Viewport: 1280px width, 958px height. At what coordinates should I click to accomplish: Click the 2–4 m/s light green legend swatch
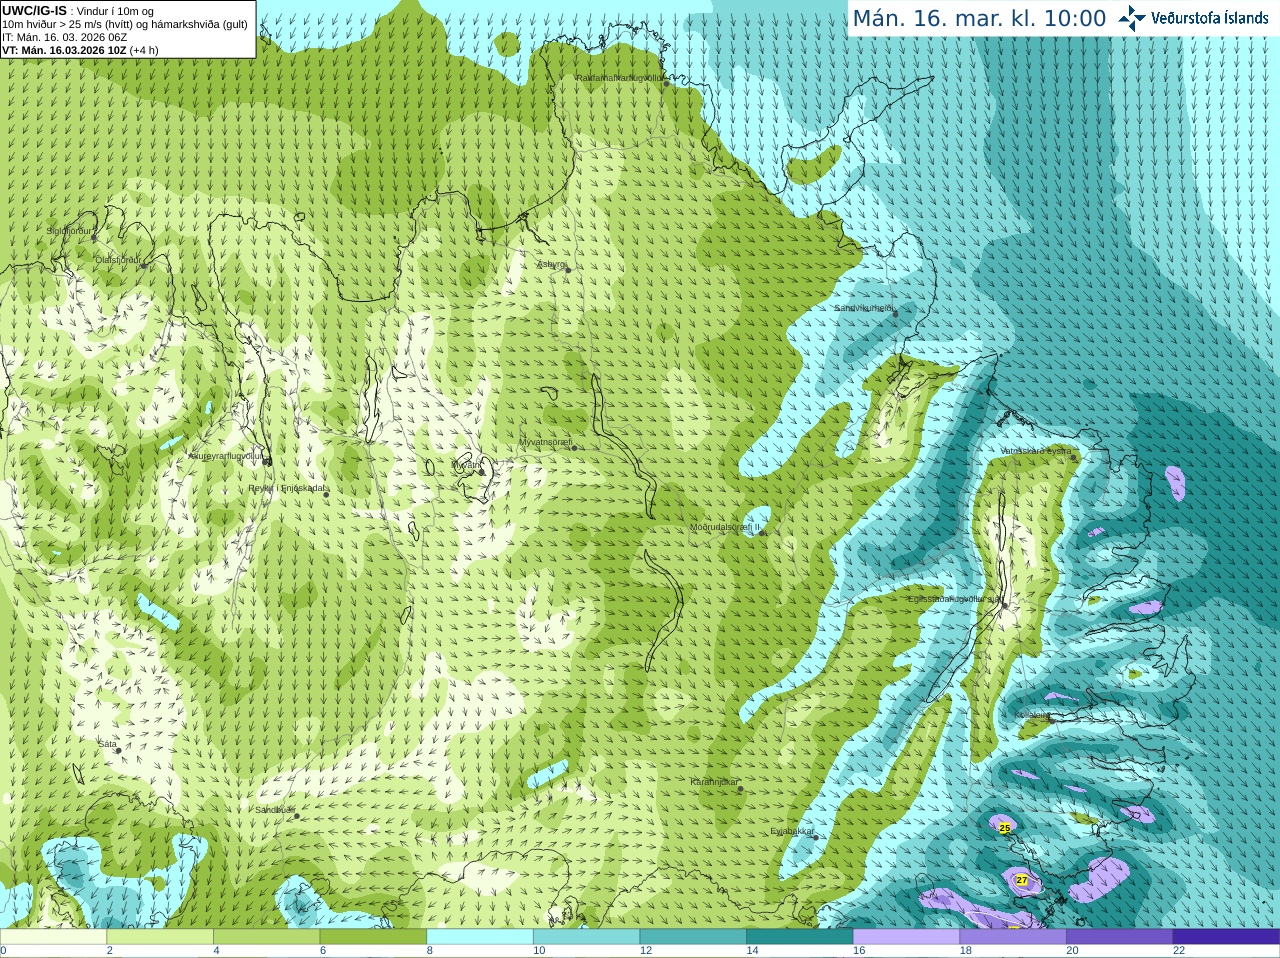click(160, 937)
